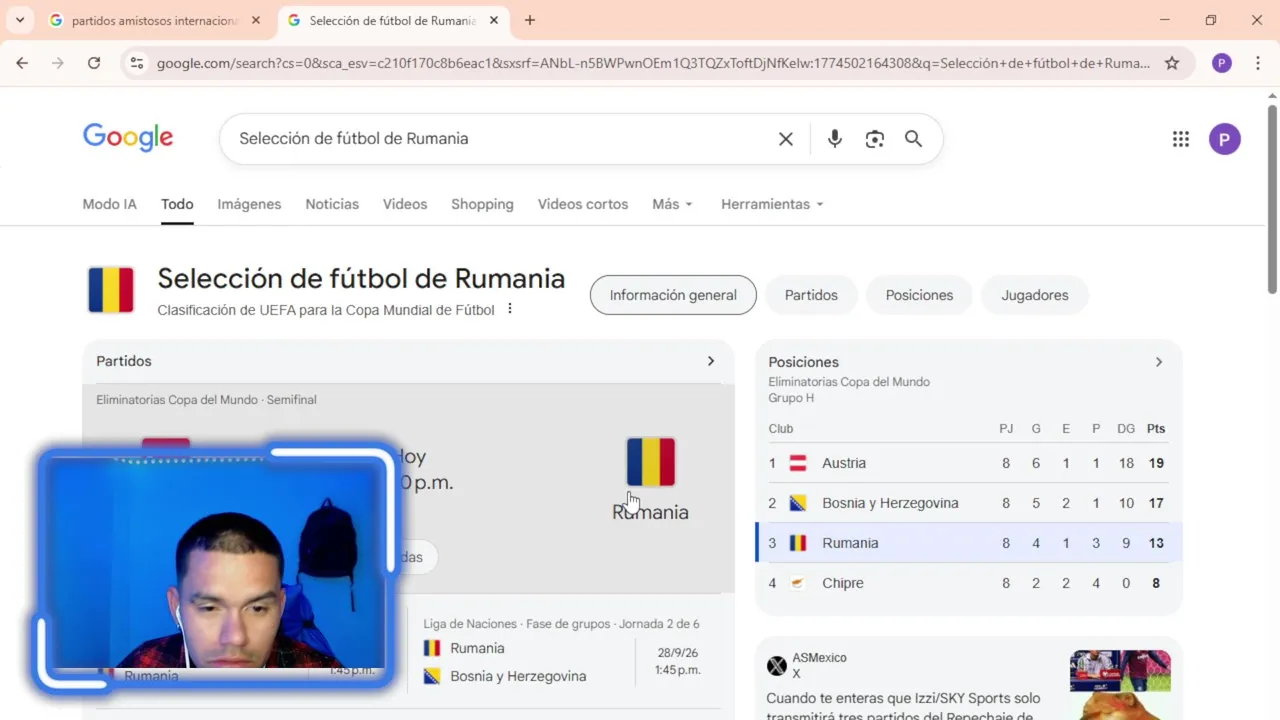The height and width of the screenshot is (720, 1280).
Task: Select the Información general chip
Action: click(673, 295)
